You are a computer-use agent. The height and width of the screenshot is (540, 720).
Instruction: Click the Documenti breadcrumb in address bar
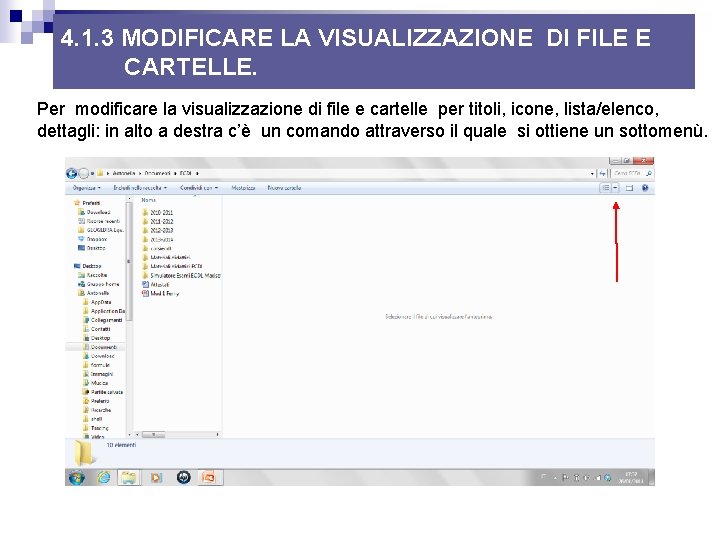point(158,174)
